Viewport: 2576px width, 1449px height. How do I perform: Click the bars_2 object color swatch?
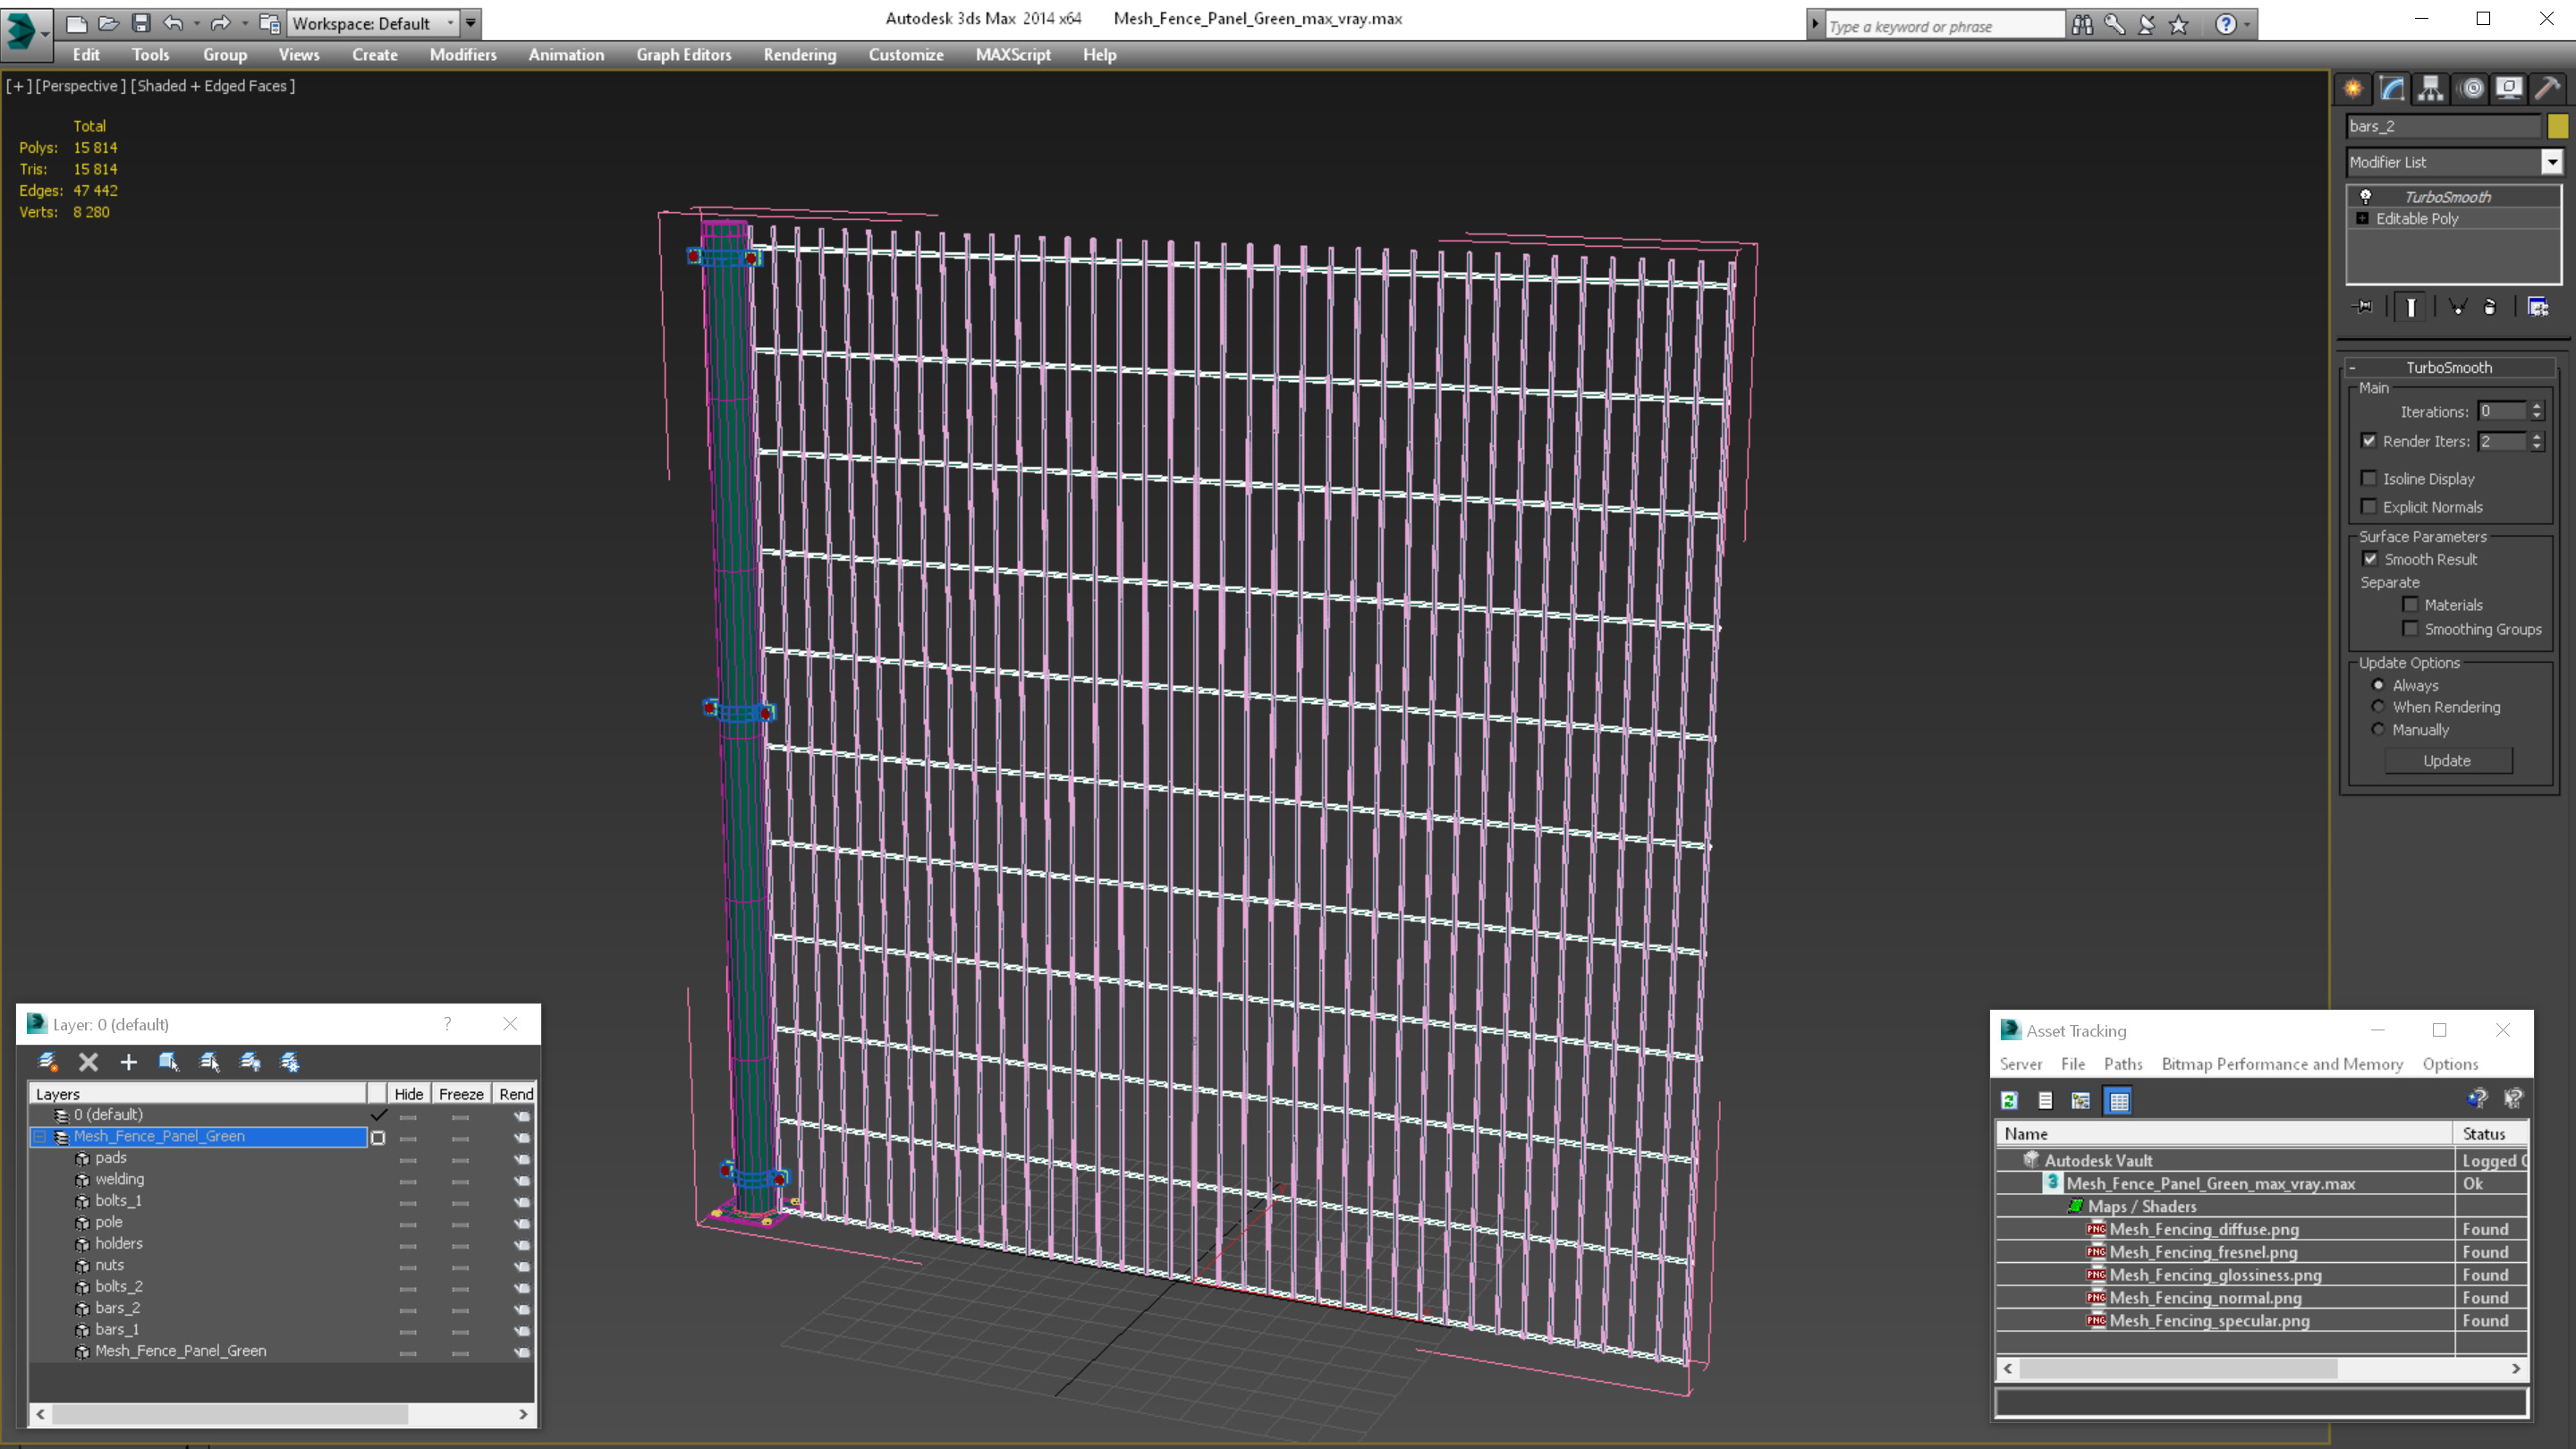click(x=2557, y=126)
